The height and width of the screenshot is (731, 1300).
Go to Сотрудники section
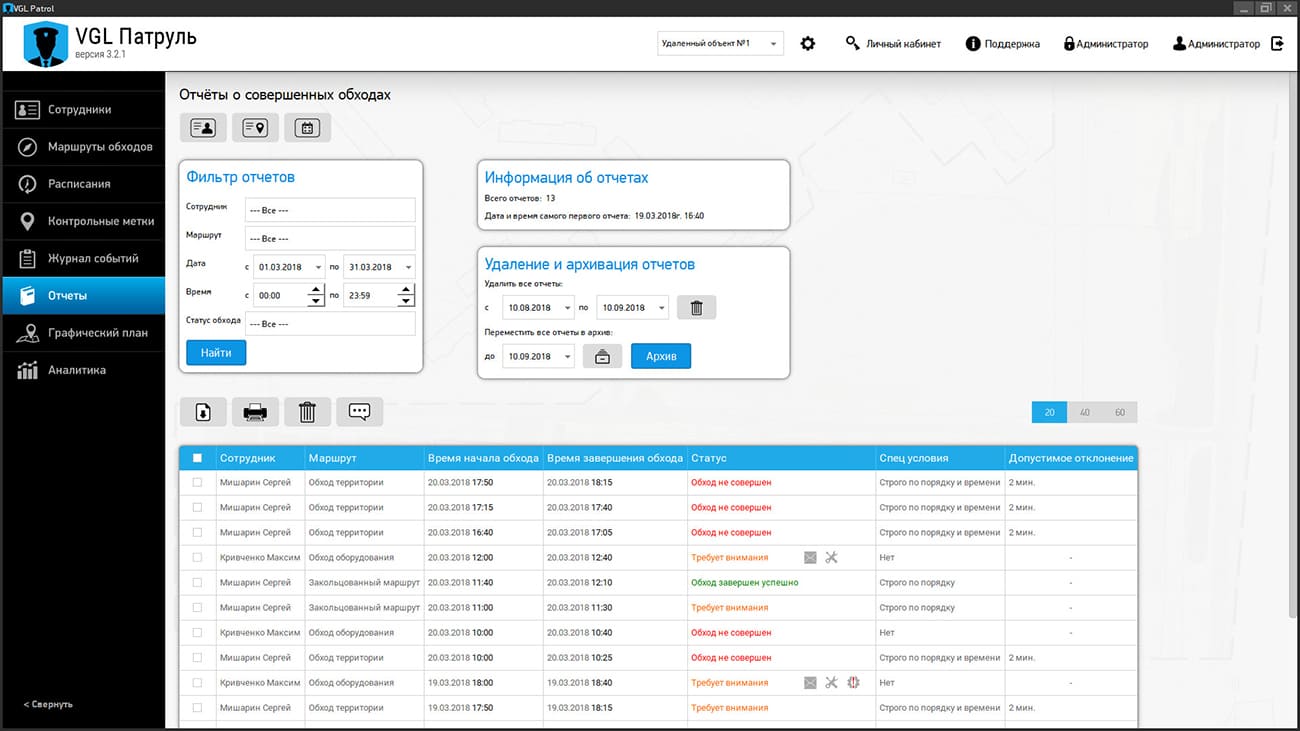click(83, 110)
